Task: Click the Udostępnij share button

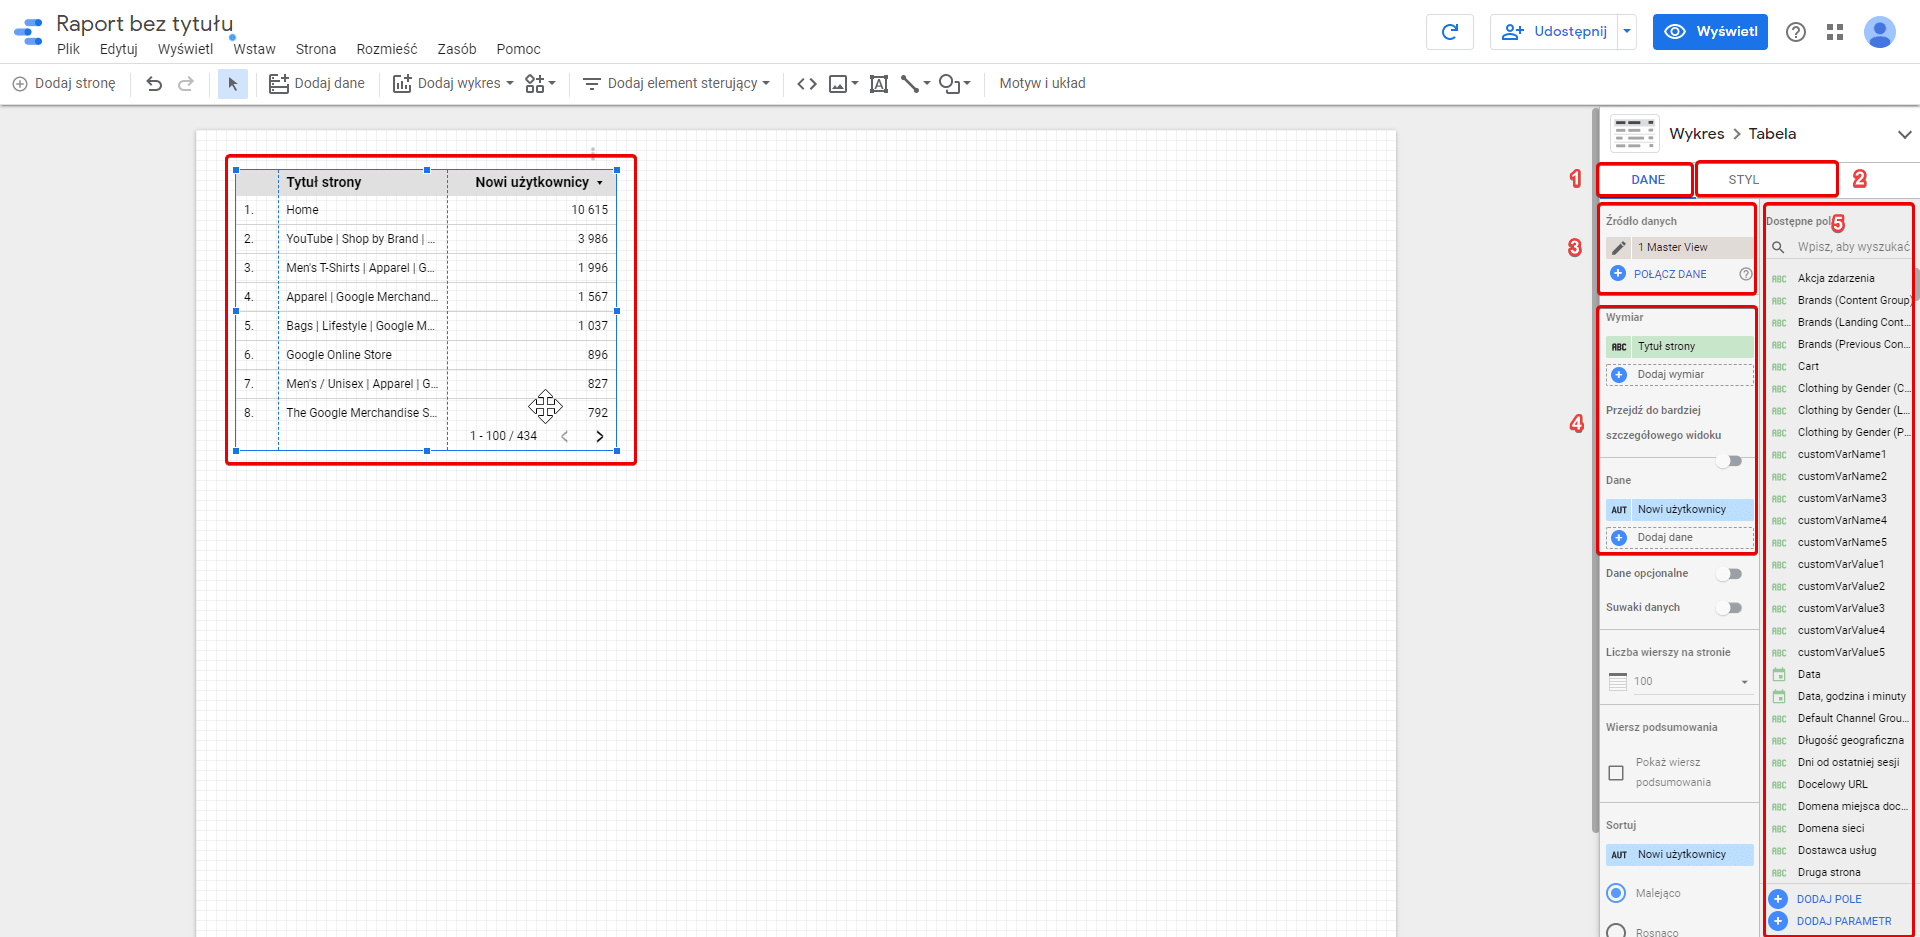Action: [x=1555, y=32]
